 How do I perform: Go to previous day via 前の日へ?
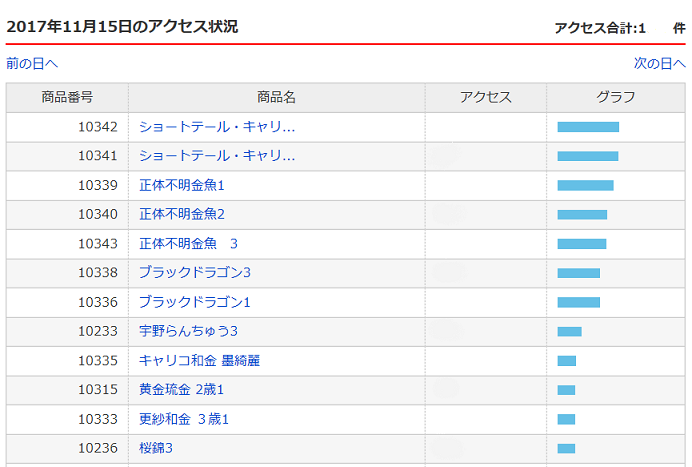32,64
